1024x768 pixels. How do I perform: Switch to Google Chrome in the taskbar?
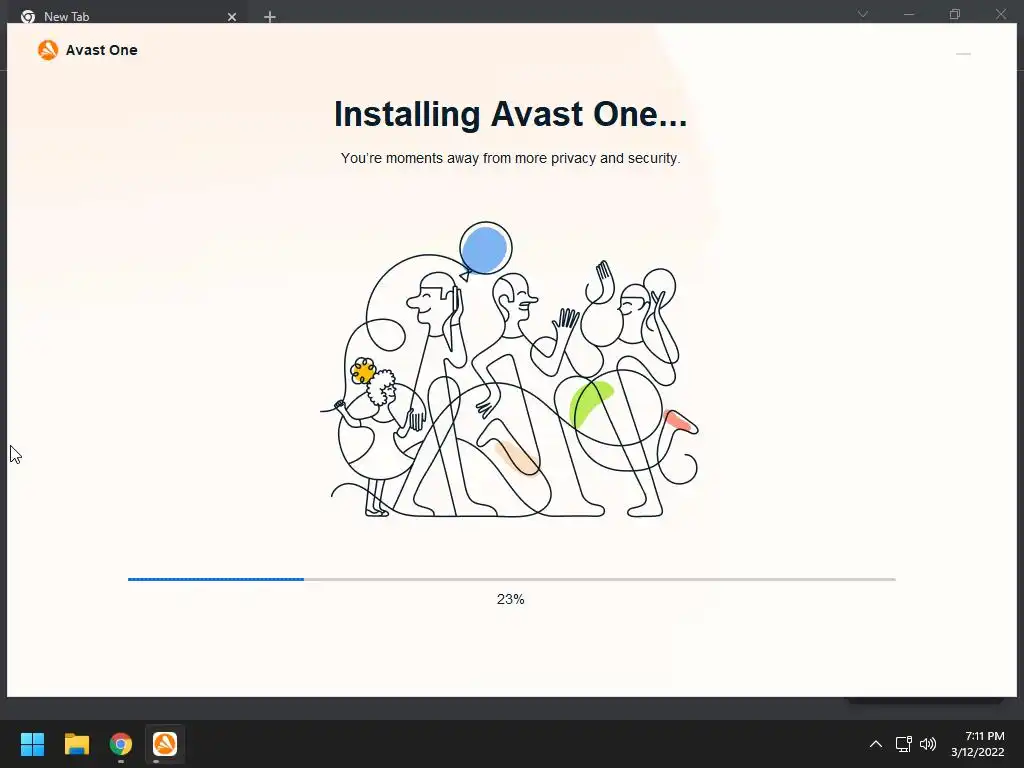click(x=121, y=744)
